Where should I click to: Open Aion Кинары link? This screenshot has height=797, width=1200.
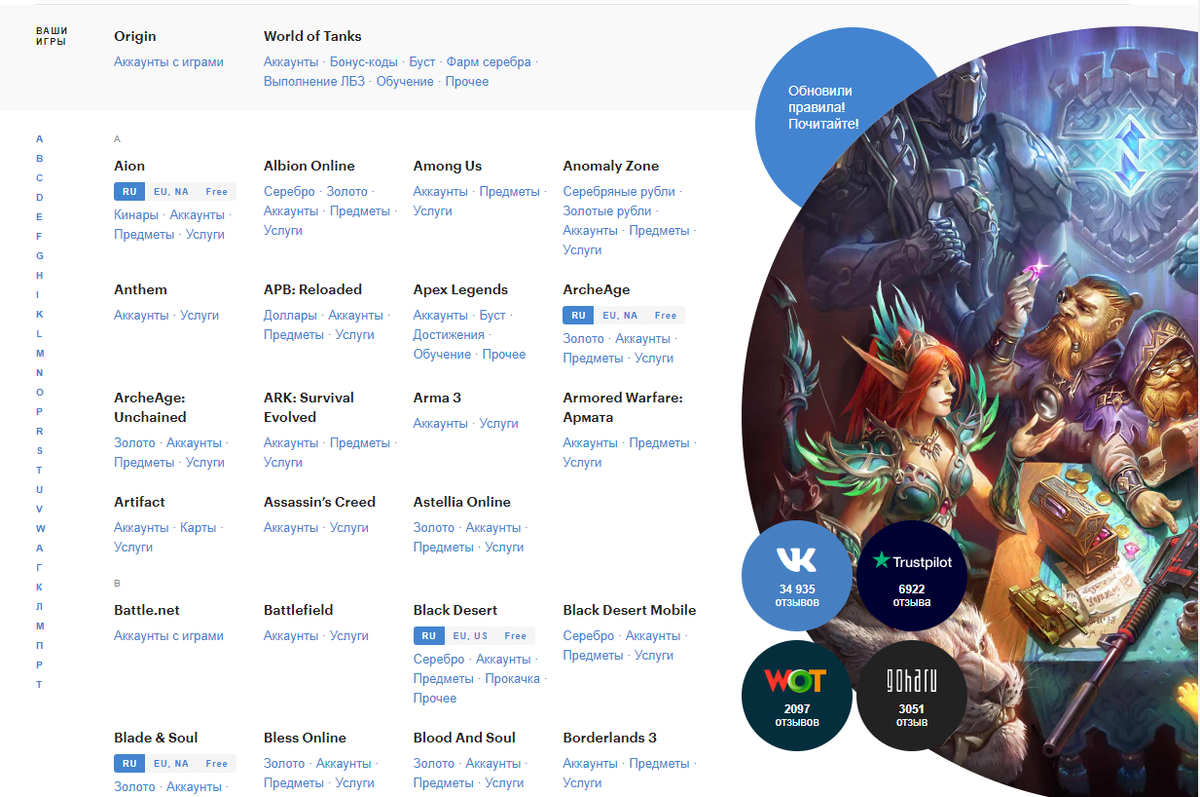pos(136,215)
